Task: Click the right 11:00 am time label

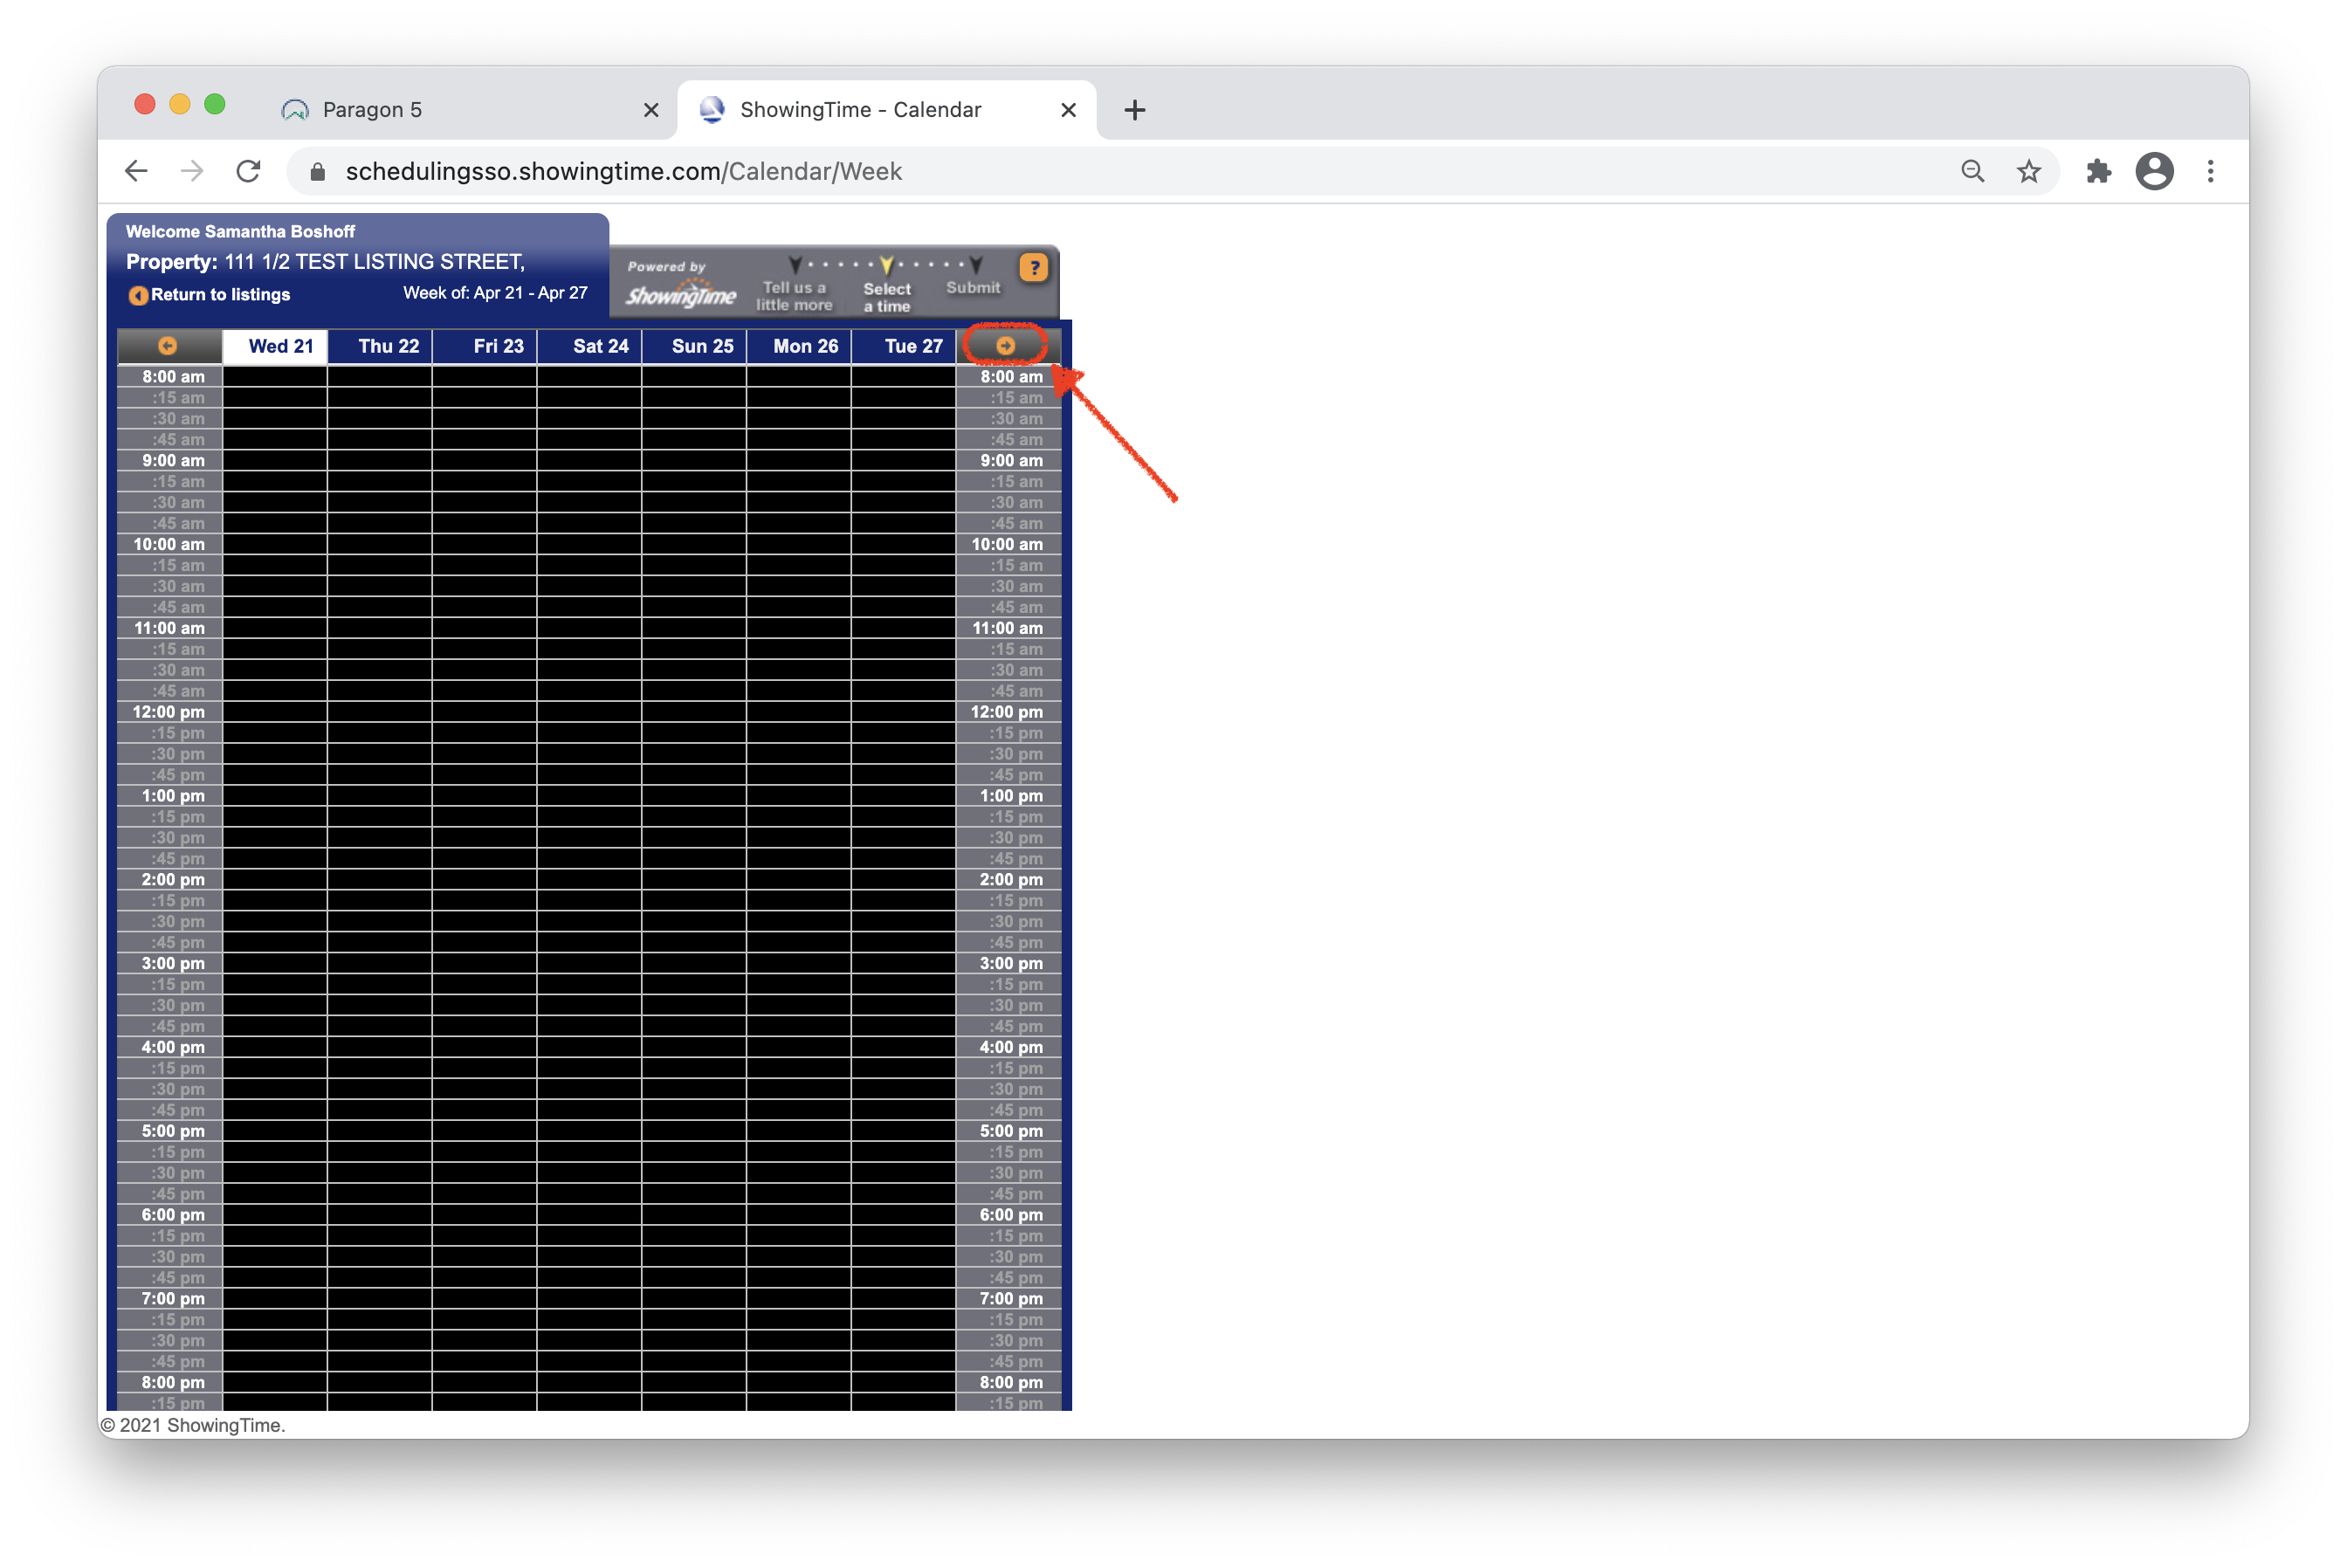Action: point(1009,628)
